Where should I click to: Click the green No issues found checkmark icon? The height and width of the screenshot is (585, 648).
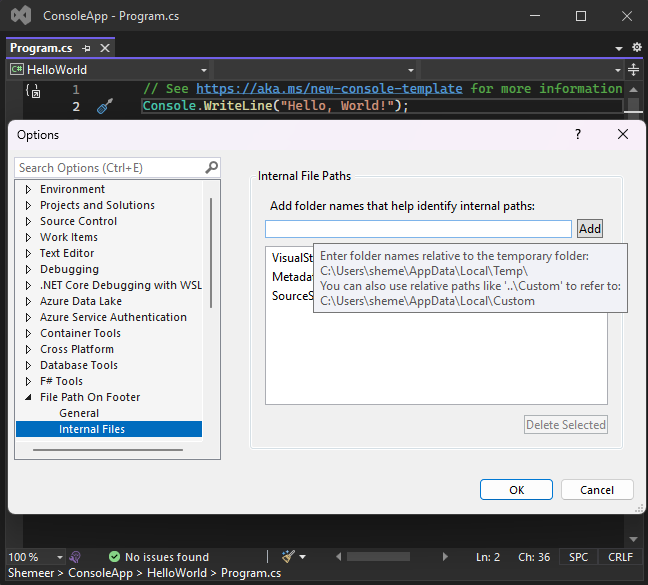pos(115,557)
